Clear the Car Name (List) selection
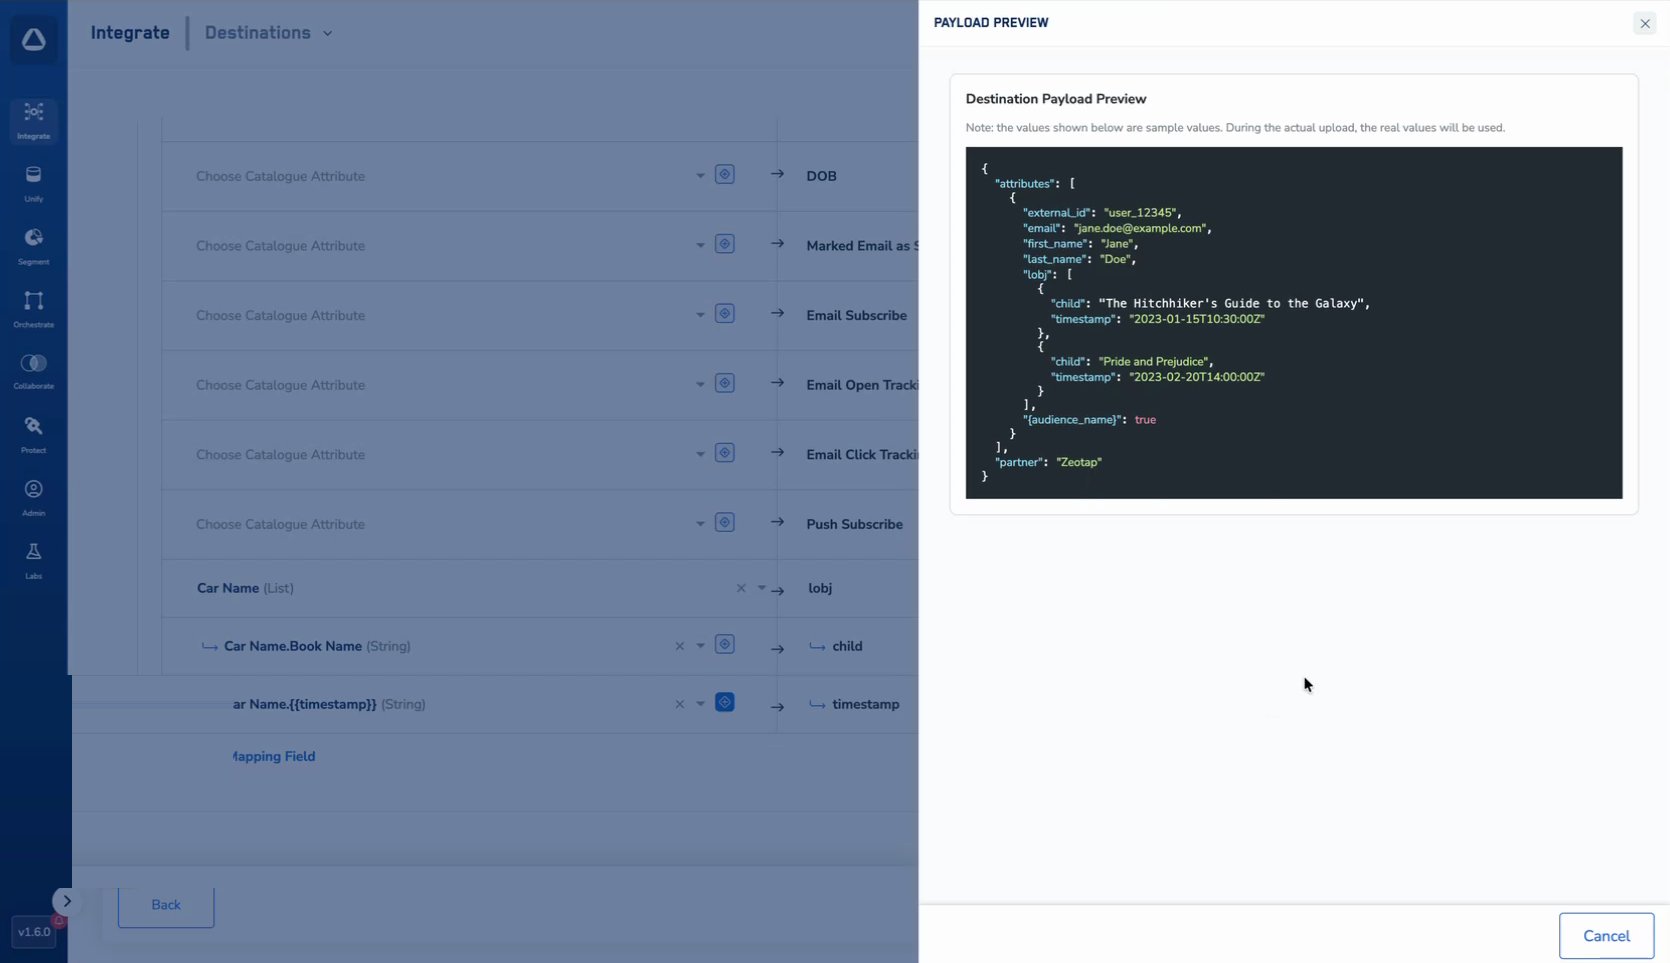Screen dimensions: 1670x963 pos(741,588)
